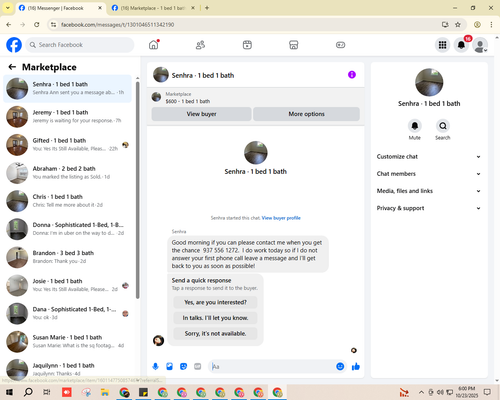Open the Marketplace storefront icon
The width and height of the screenshot is (500, 400).
pyautogui.click(x=294, y=45)
